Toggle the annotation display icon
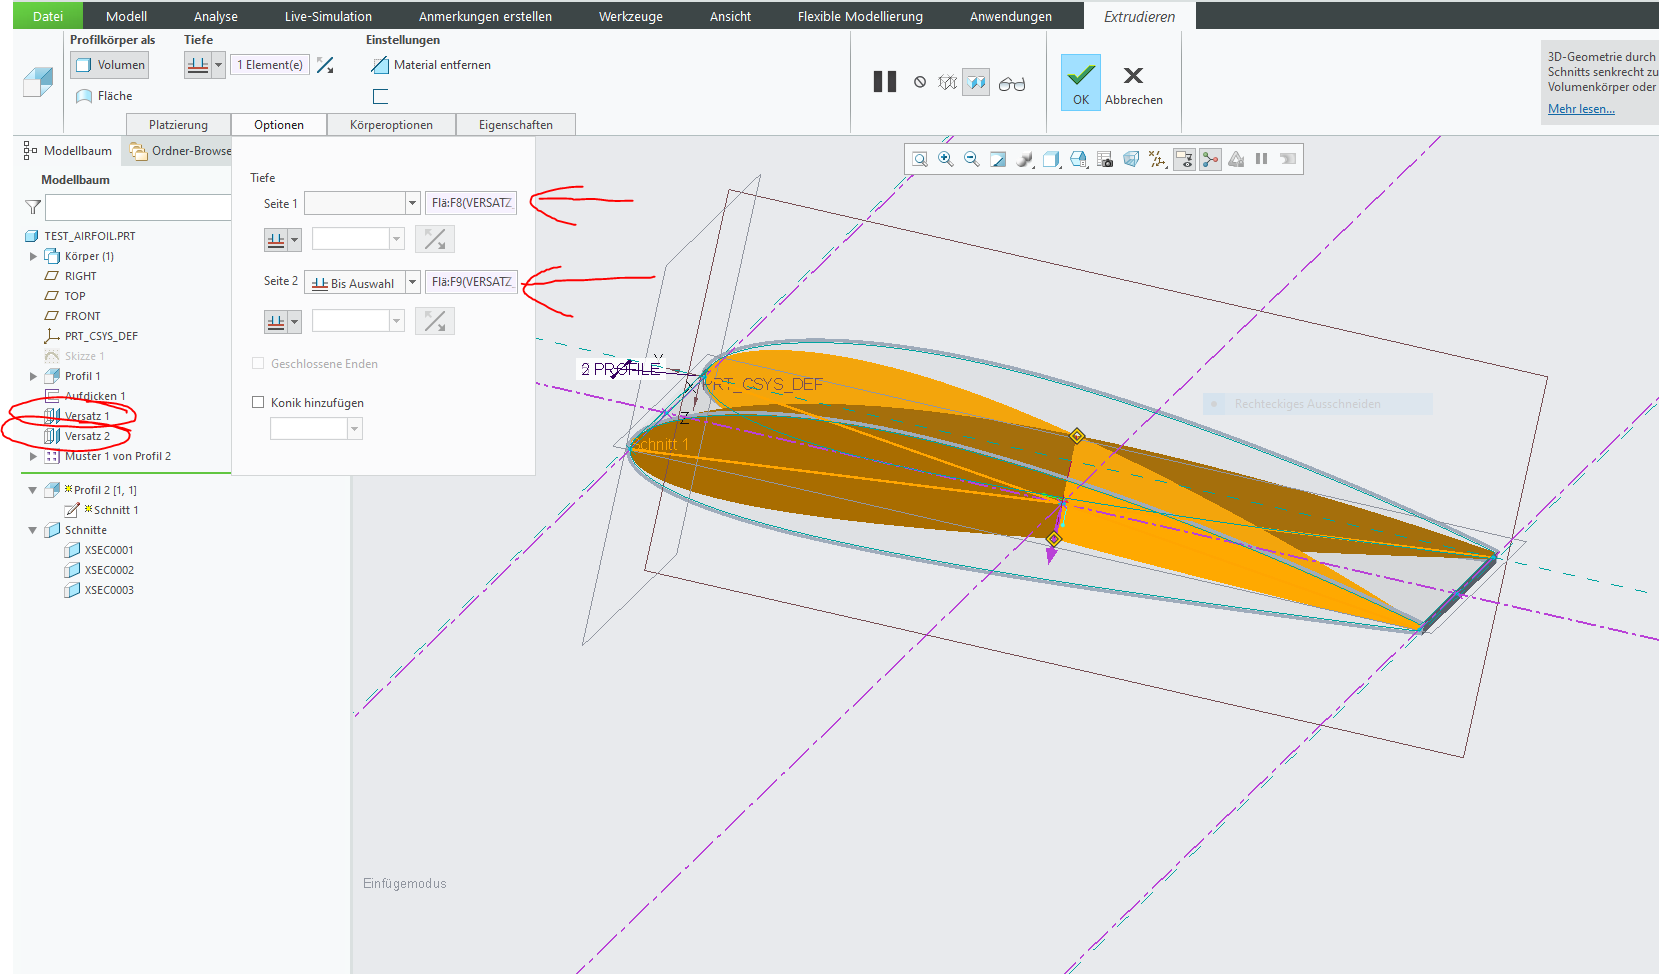1659x974 pixels. pos(1184,159)
